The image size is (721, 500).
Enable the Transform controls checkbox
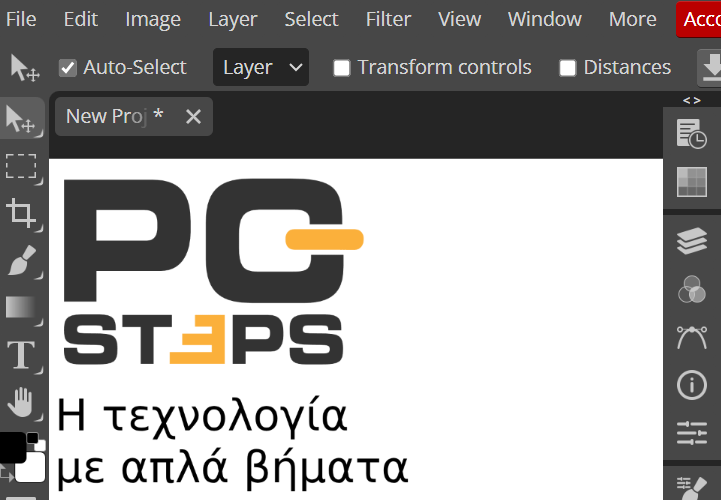tap(342, 68)
